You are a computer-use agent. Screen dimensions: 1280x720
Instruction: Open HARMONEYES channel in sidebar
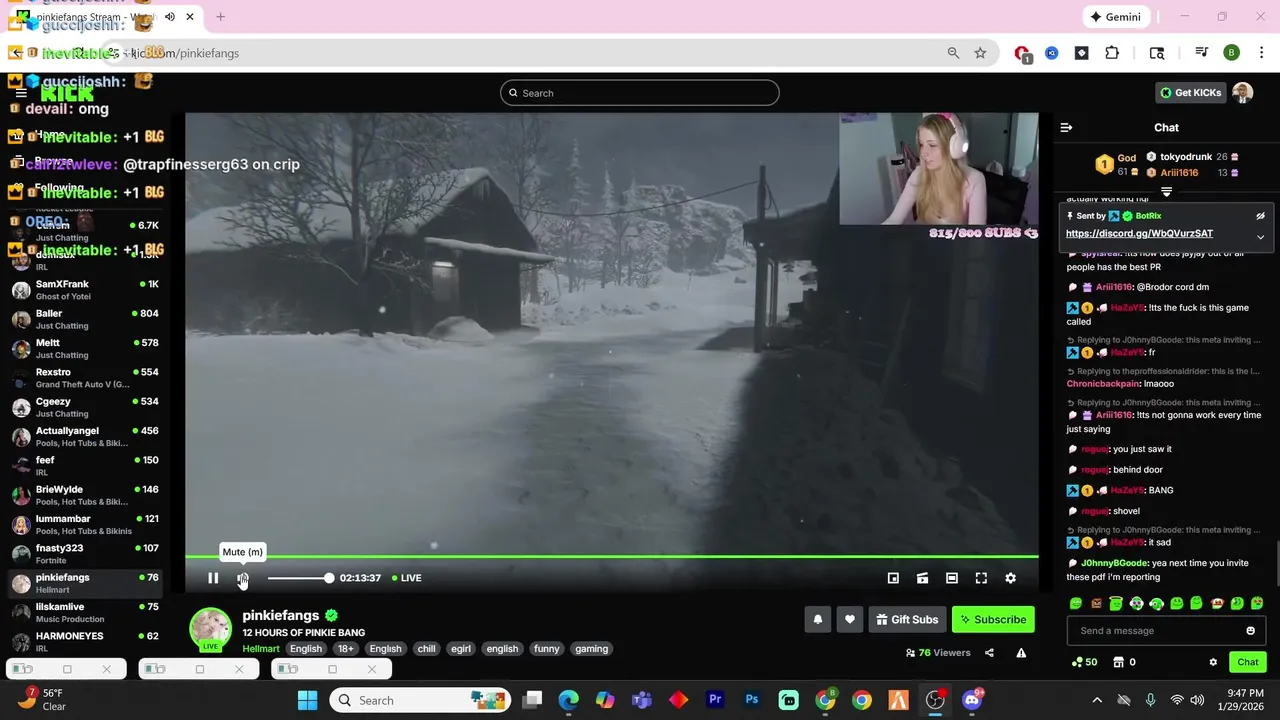point(85,642)
